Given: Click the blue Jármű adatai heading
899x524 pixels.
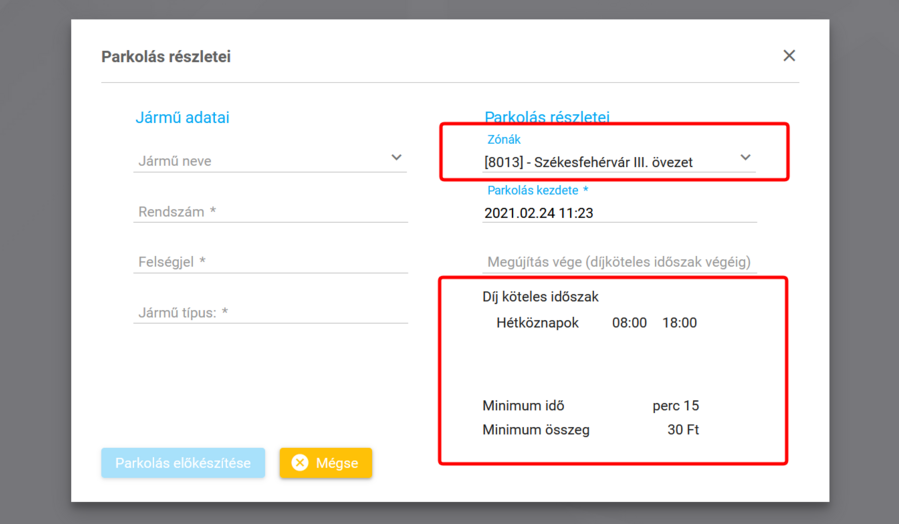Looking at the screenshot, I should [182, 118].
